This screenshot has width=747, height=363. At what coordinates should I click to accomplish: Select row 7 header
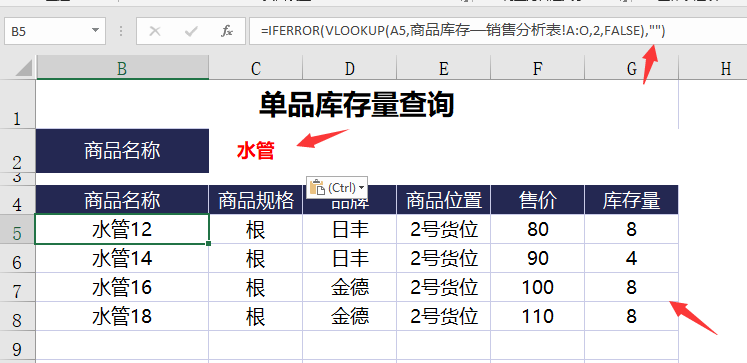coord(18,287)
